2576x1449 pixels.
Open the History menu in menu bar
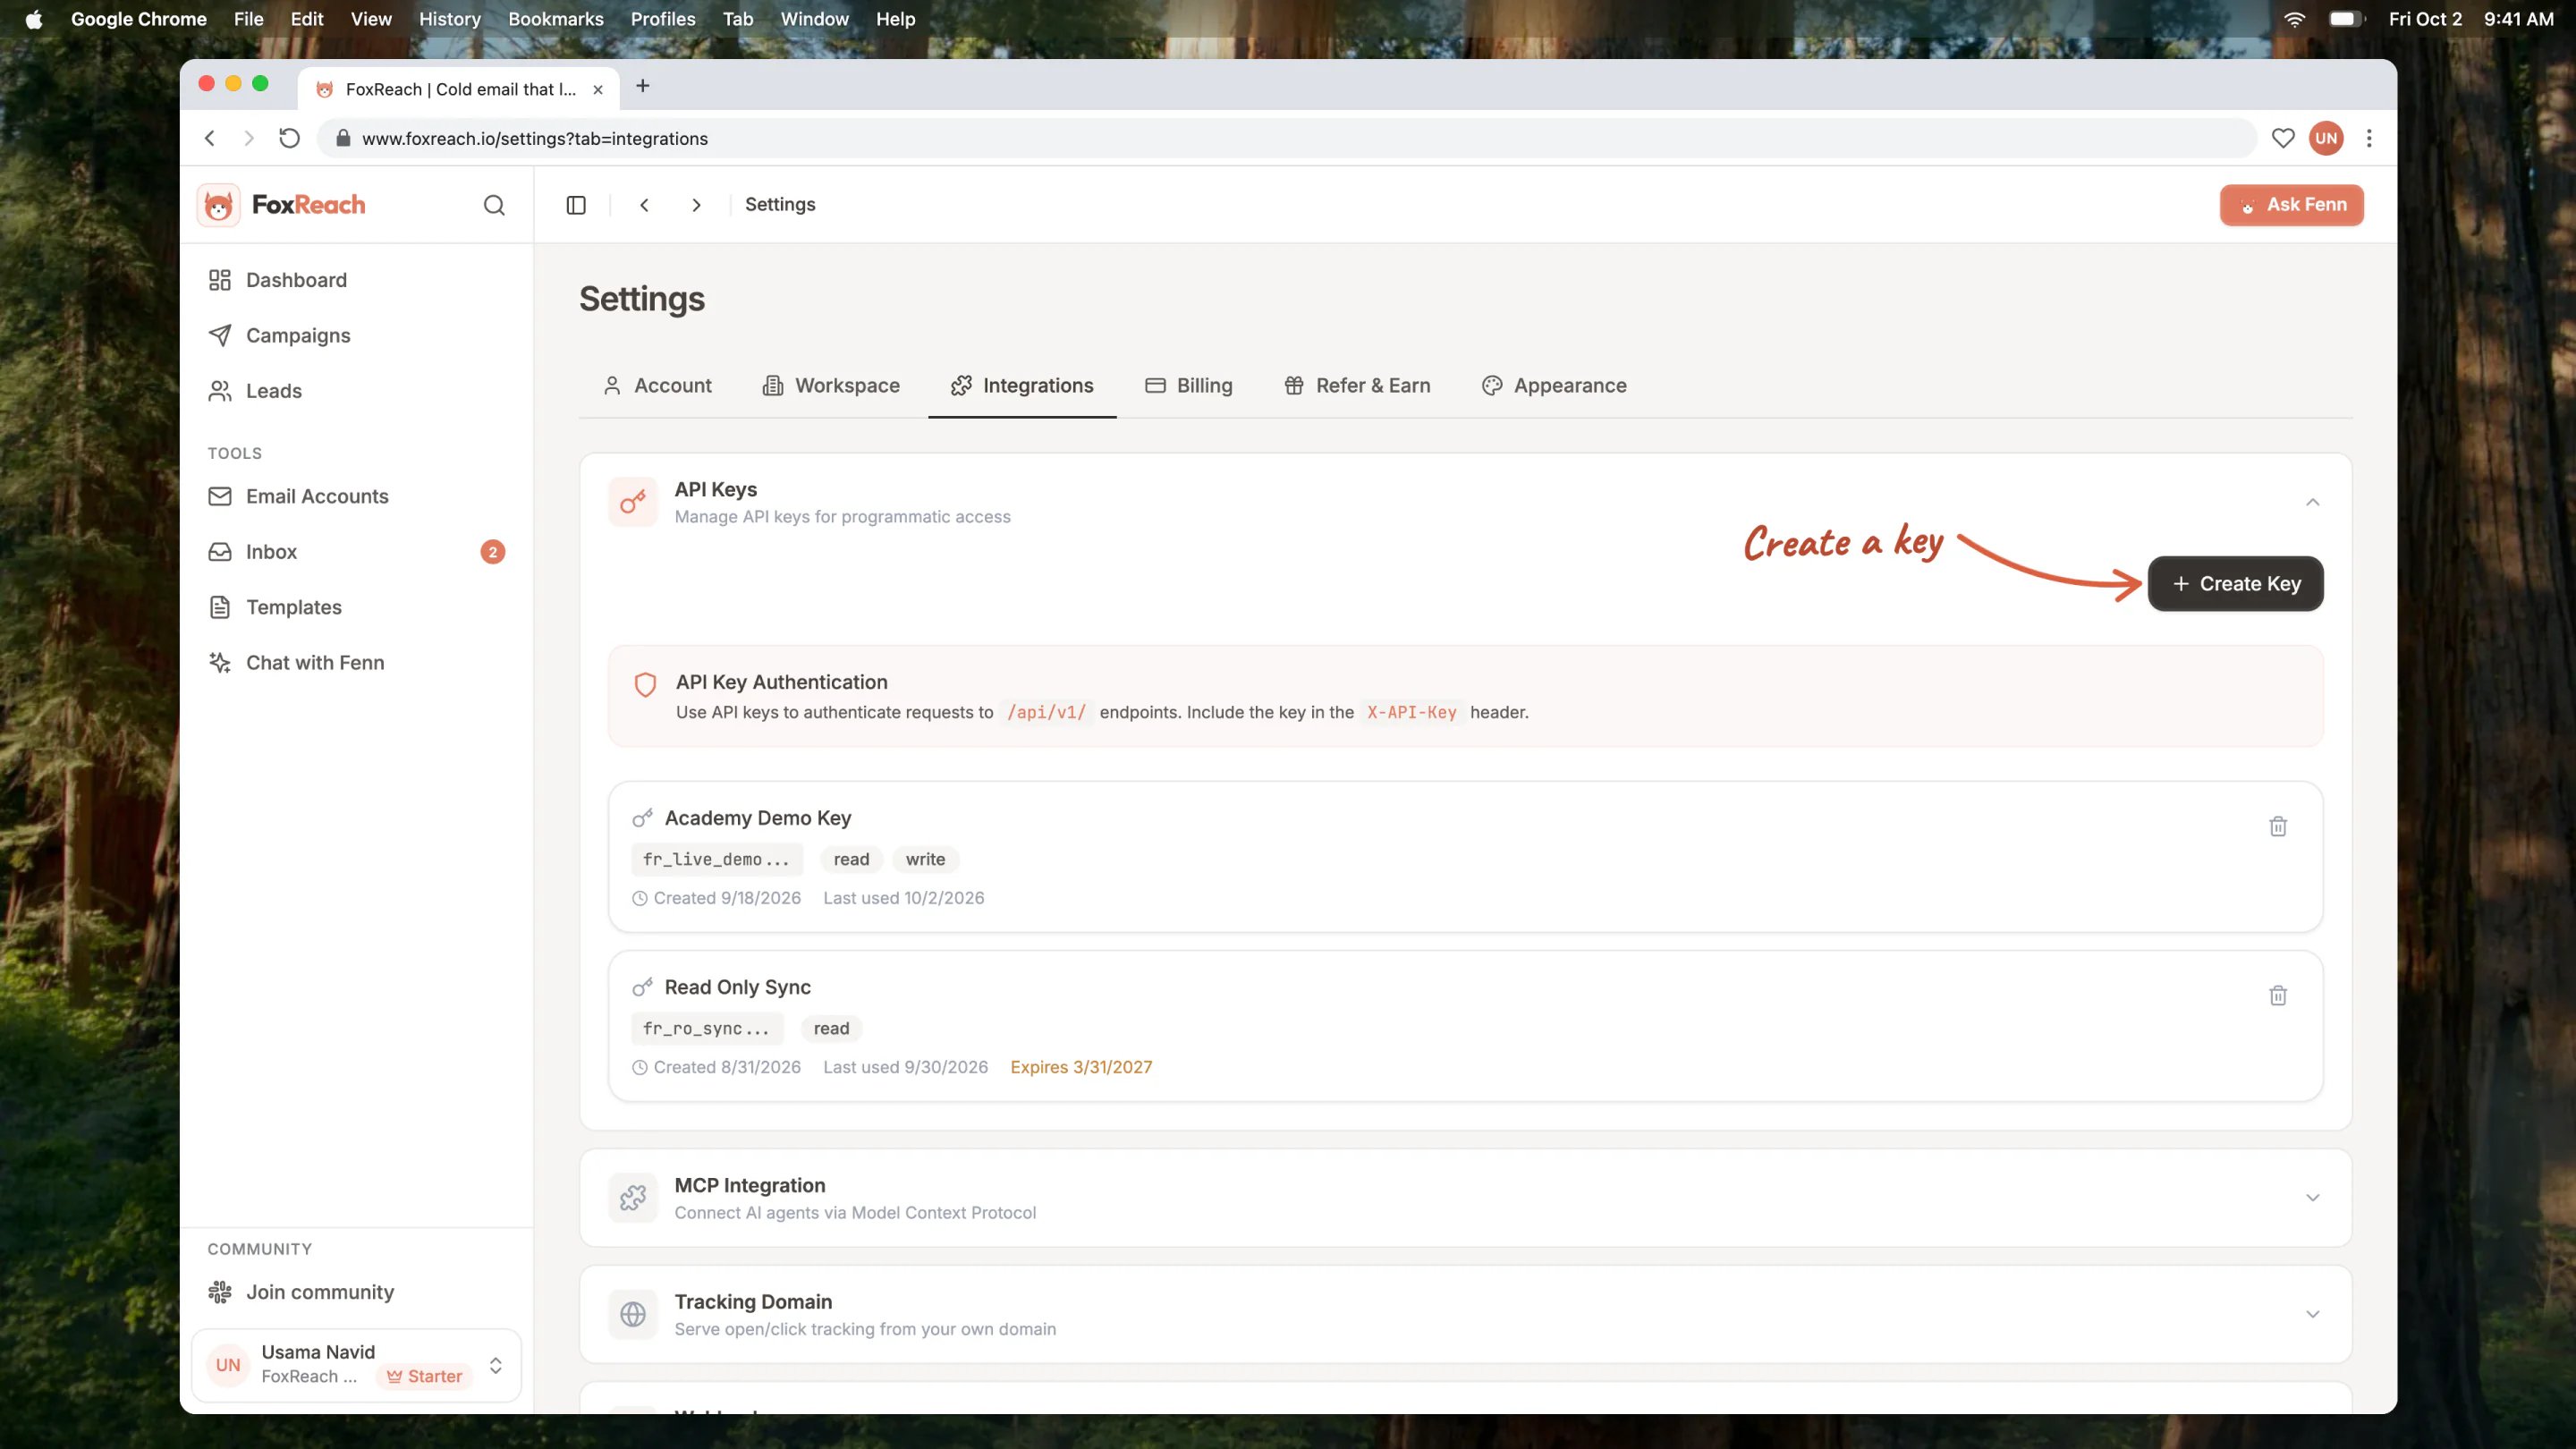[449, 19]
